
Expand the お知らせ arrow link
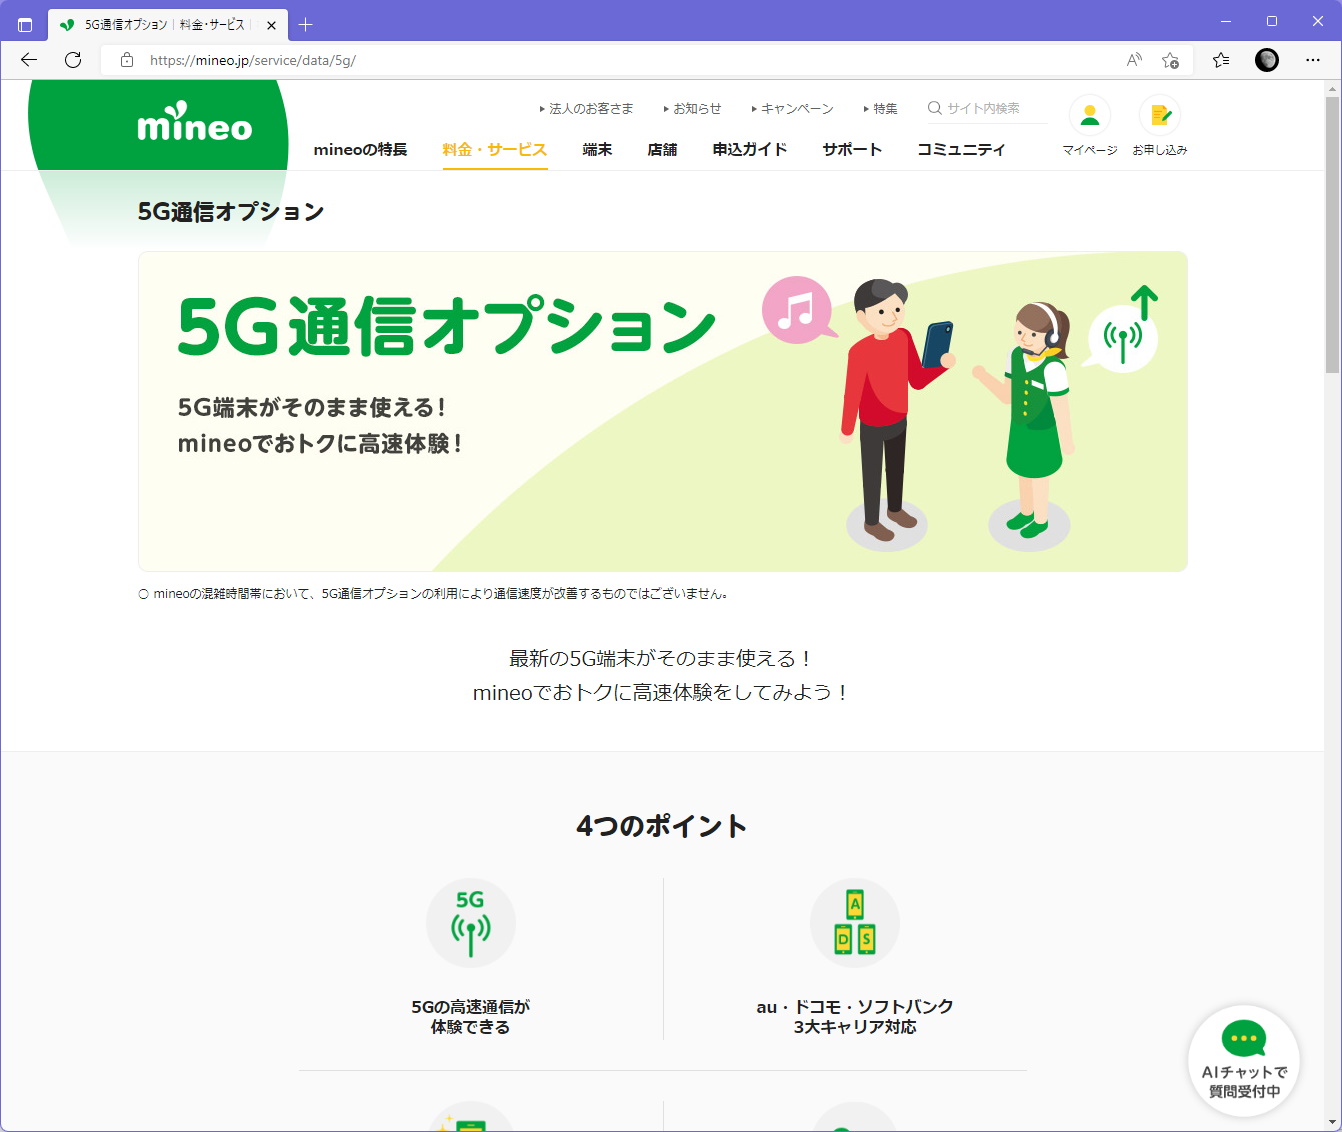tap(697, 108)
